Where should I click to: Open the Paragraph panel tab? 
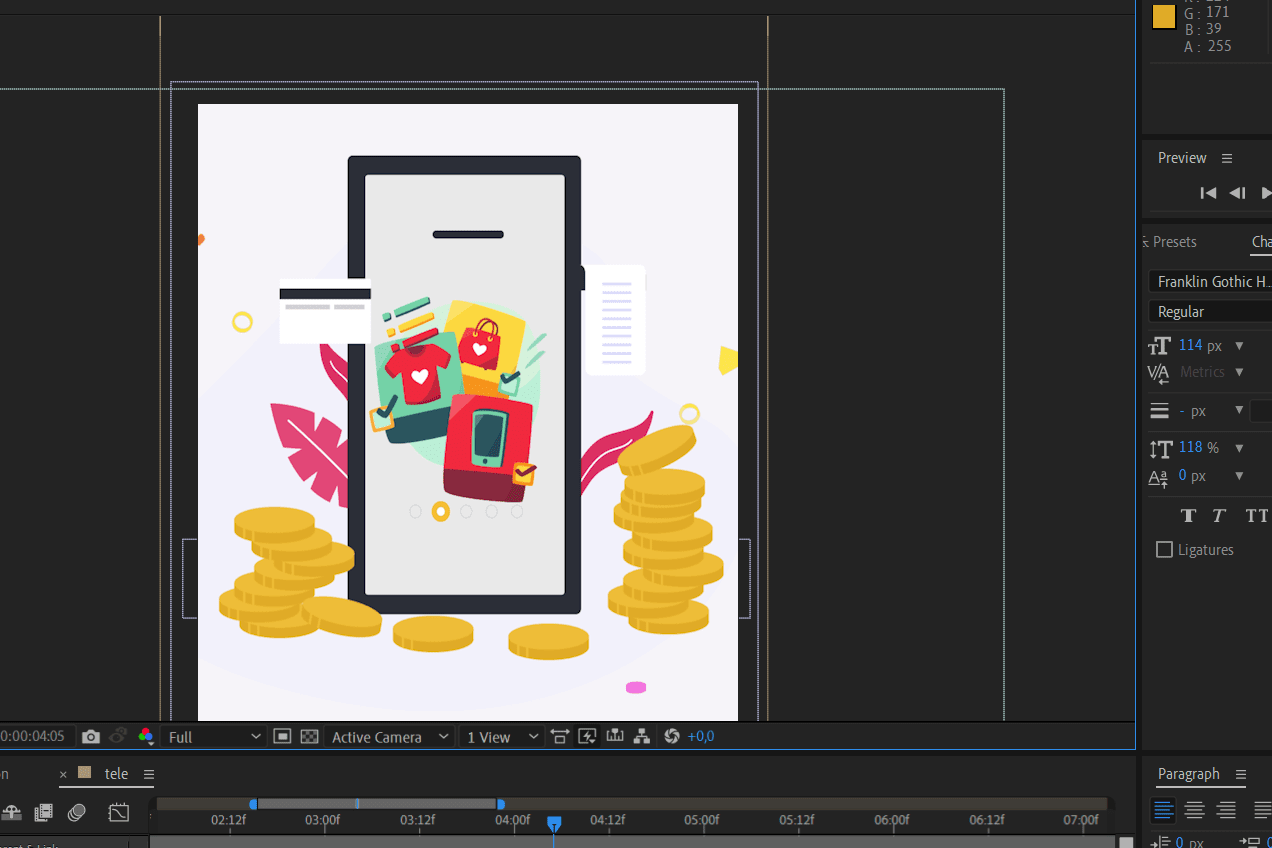pyautogui.click(x=1188, y=774)
